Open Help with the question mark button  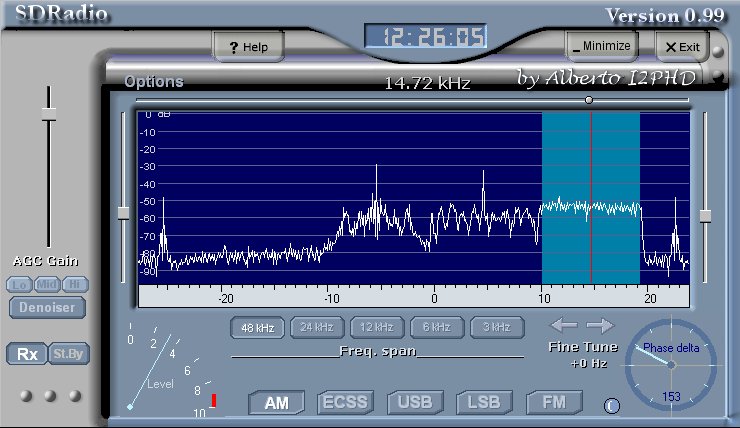(x=248, y=47)
